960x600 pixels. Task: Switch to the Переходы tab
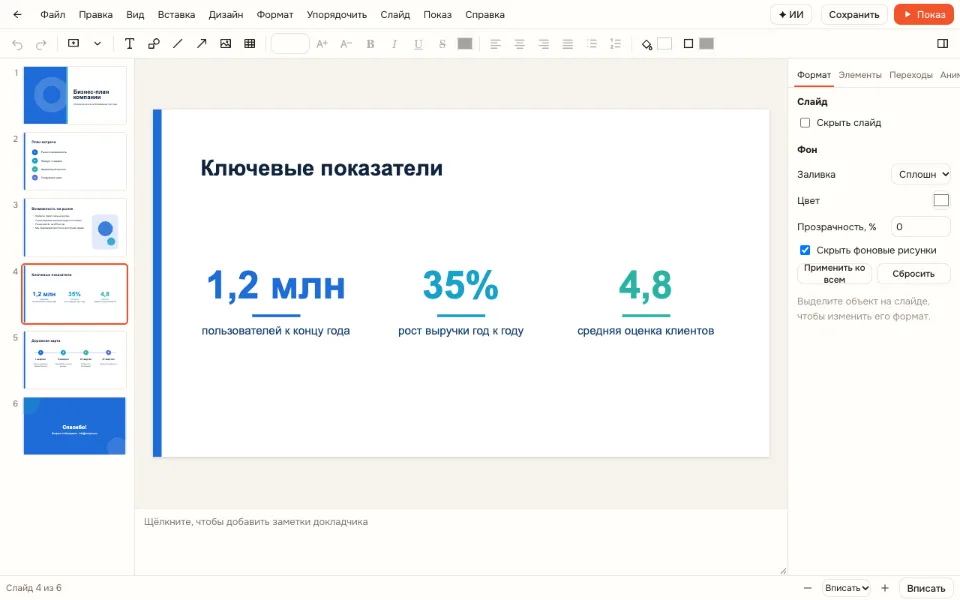[x=911, y=75]
